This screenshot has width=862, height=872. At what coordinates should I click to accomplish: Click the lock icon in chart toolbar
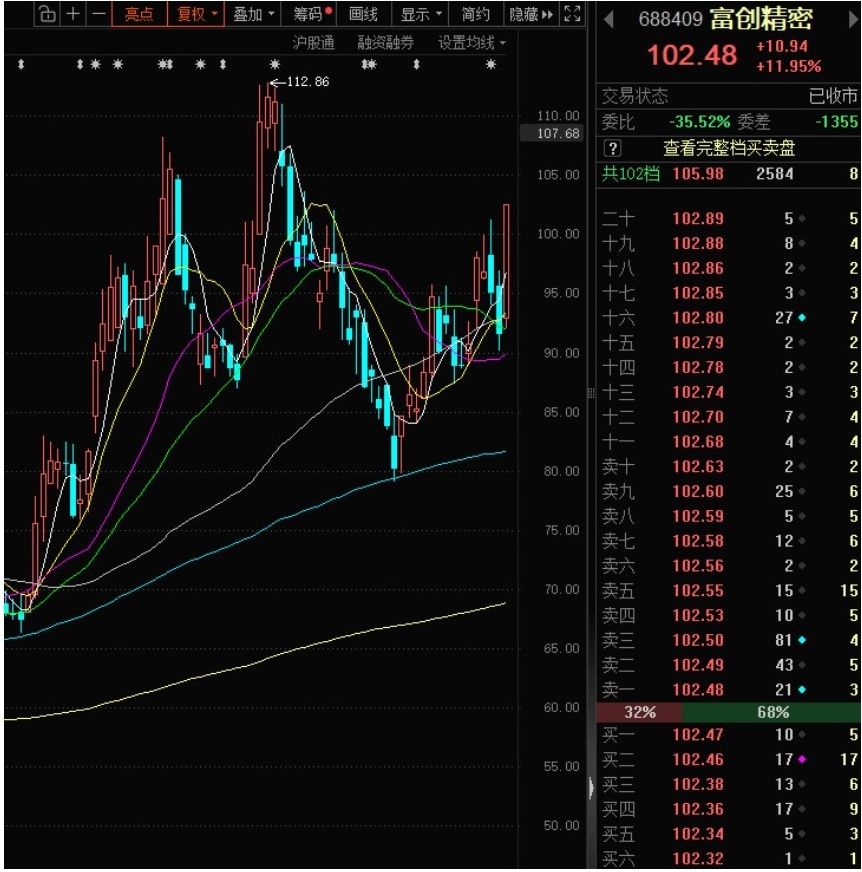pos(47,14)
